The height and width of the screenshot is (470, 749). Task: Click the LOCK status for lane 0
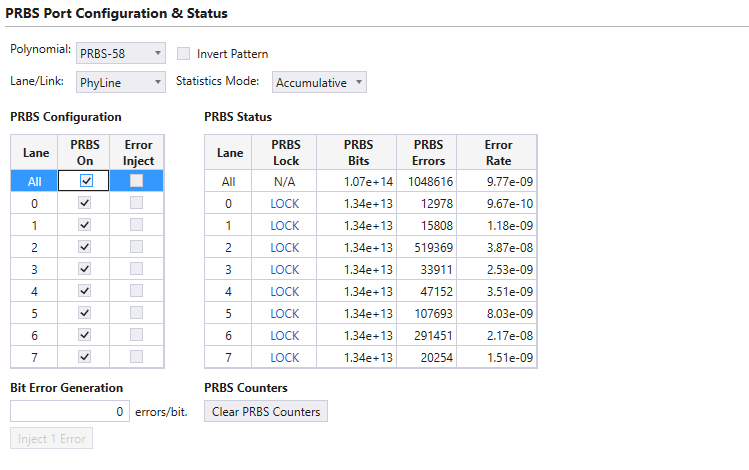(285, 203)
